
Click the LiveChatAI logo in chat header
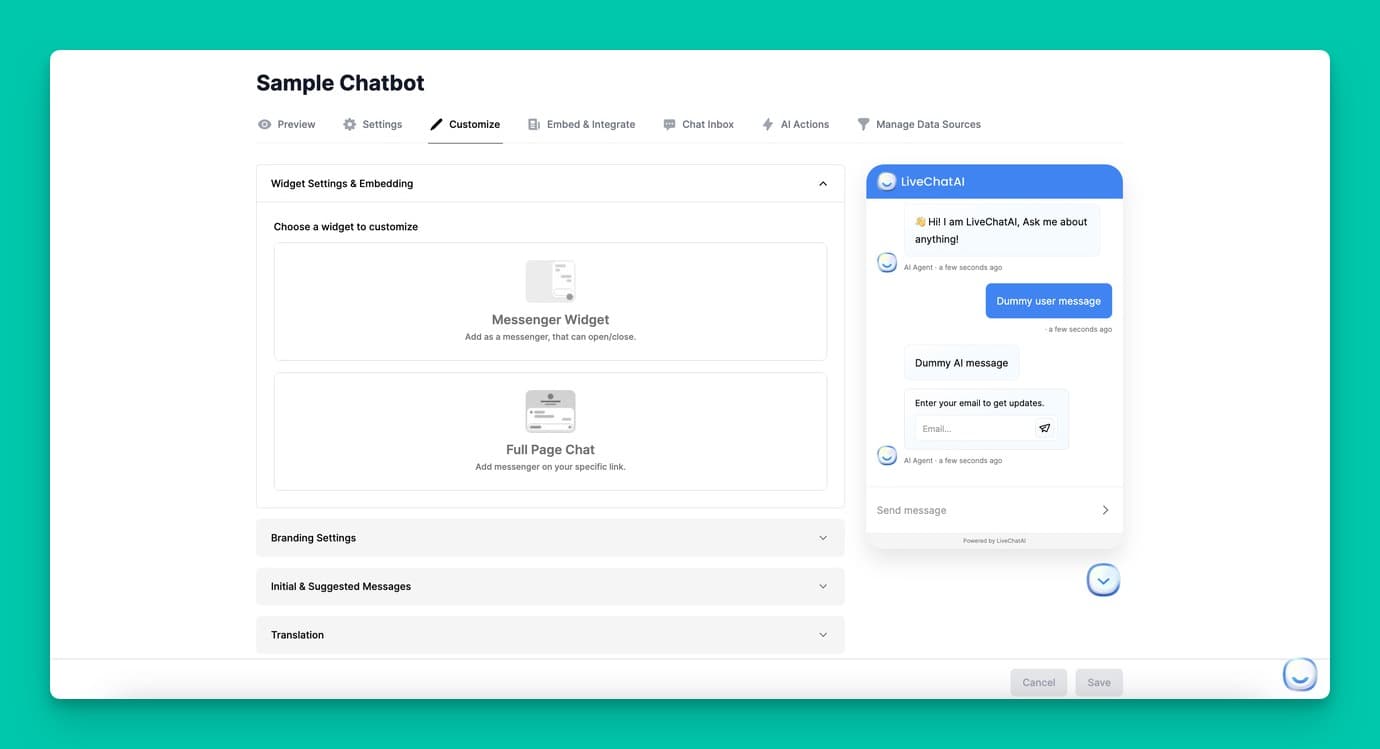click(886, 181)
